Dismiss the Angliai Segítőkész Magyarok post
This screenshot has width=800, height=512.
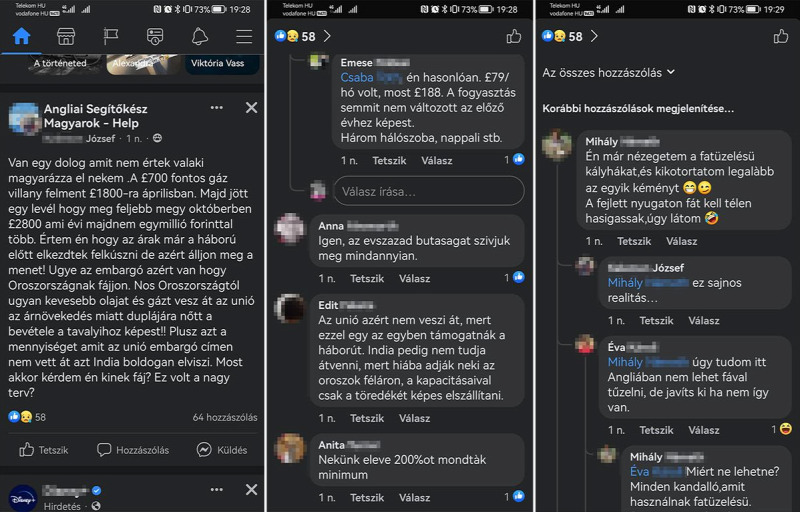252,108
